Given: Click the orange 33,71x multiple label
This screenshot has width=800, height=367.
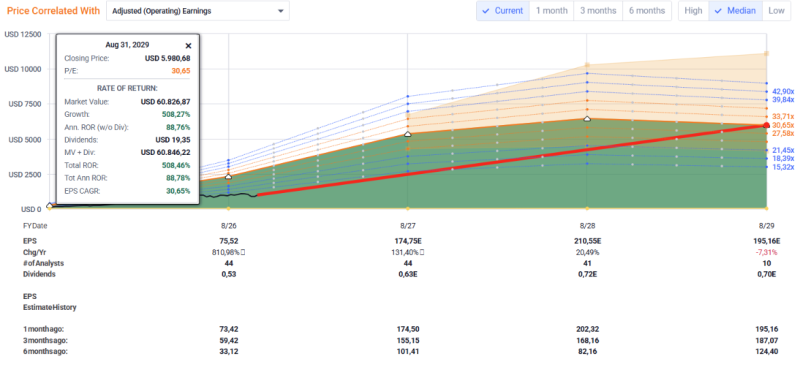Looking at the screenshot, I should pyautogui.click(x=783, y=117).
